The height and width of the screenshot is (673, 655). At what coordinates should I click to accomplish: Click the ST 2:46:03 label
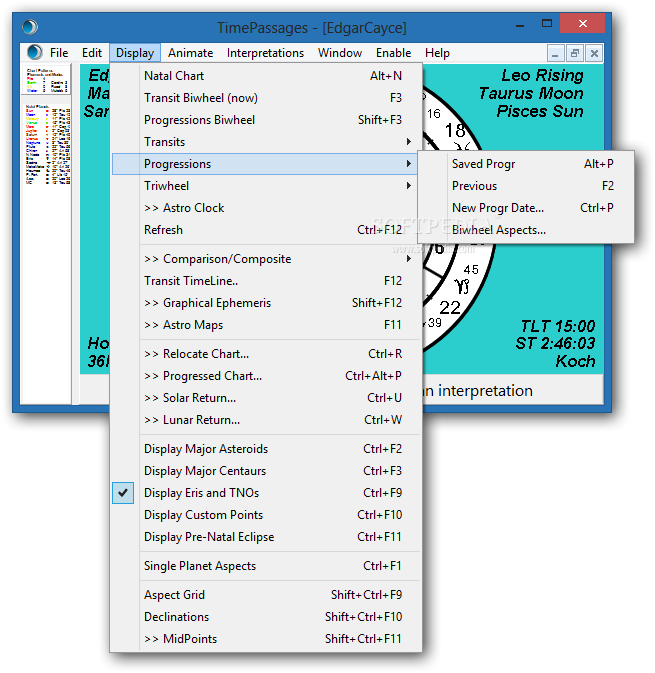(555, 343)
